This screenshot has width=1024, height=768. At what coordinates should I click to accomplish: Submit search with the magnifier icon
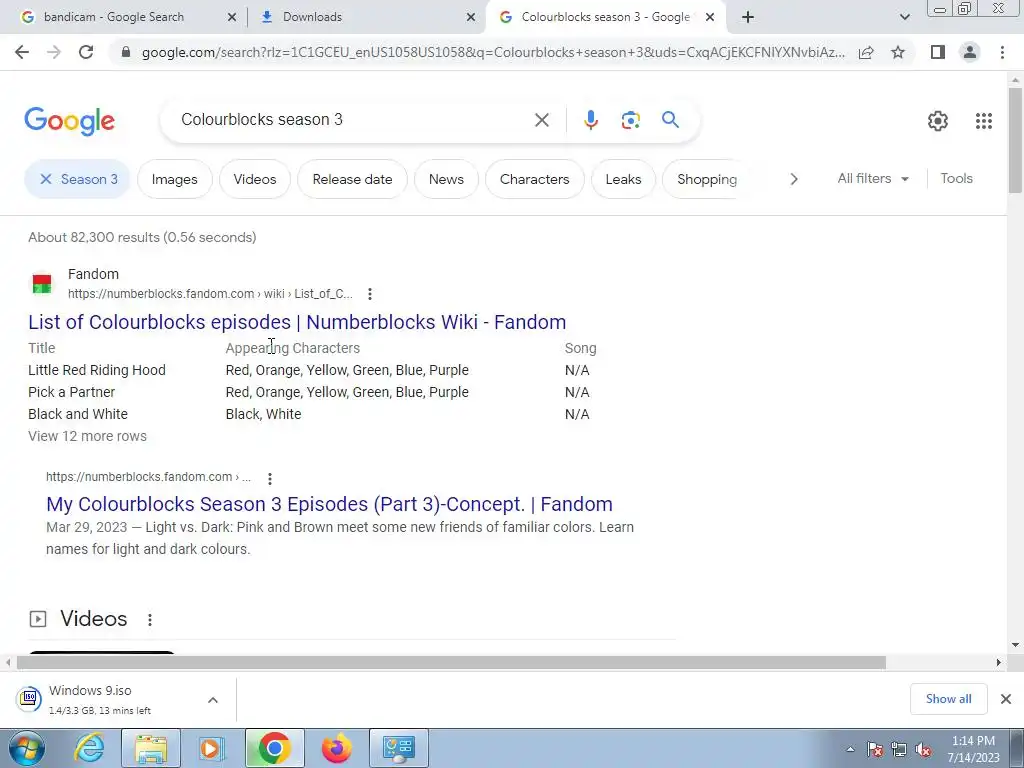pyautogui.click(x=670, y=120)
